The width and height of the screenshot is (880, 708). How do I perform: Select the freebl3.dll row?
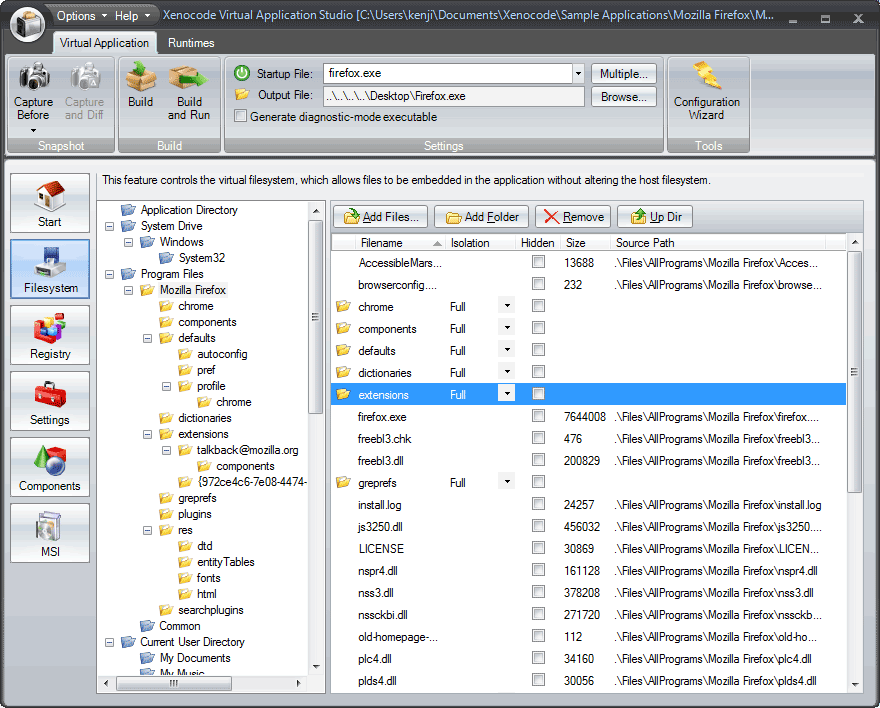(588, 460)
